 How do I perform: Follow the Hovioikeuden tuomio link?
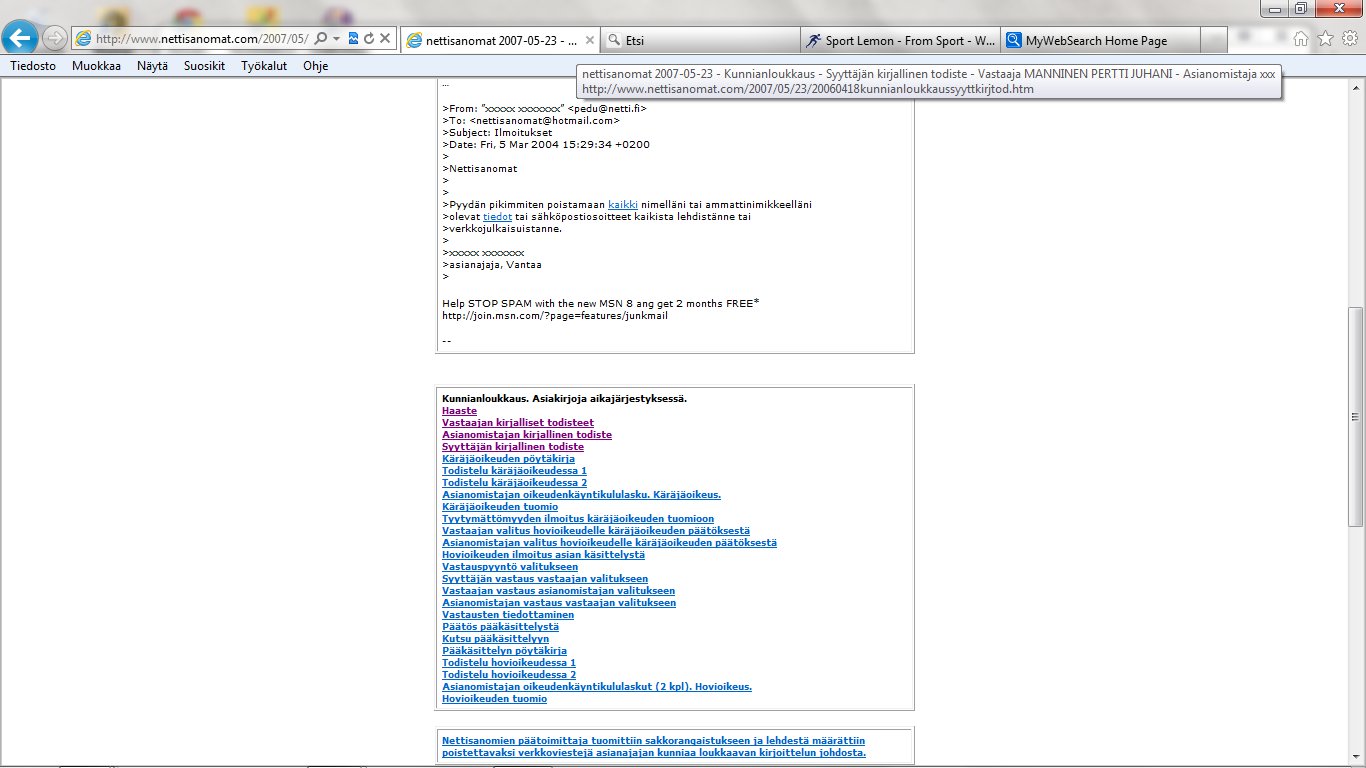click(x=494, y=699)
